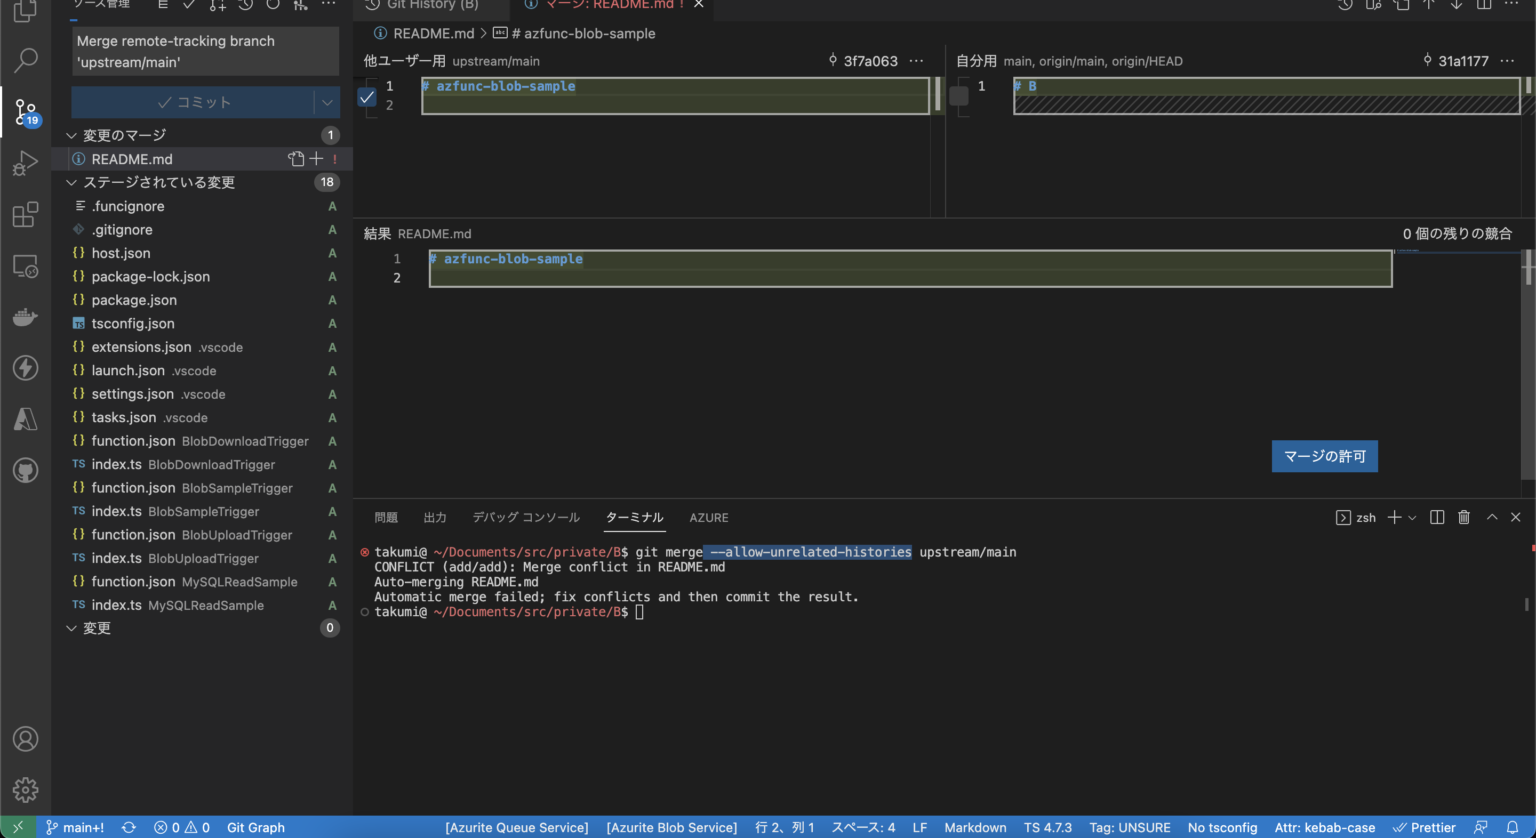This screenshot has width=1536, height=838.
Task: Open the GitHub view
Action: click(25, 470)
